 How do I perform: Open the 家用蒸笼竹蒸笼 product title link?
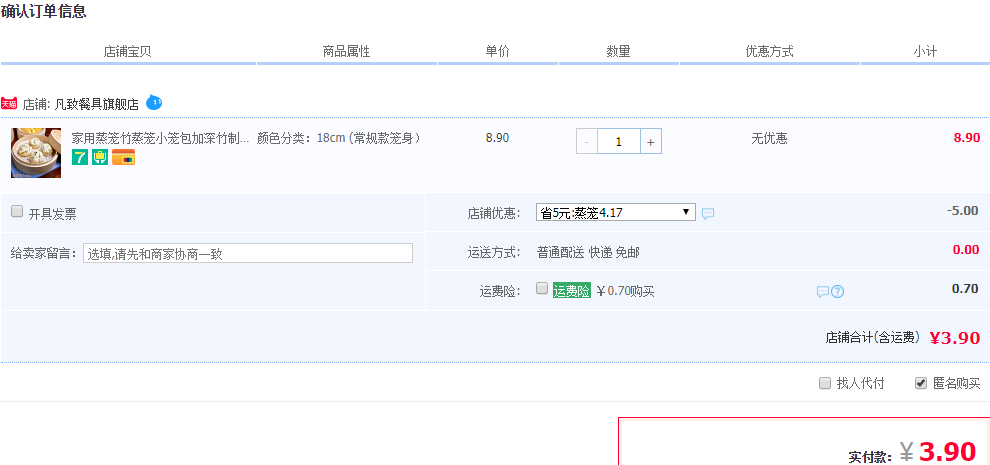point(160,138)
